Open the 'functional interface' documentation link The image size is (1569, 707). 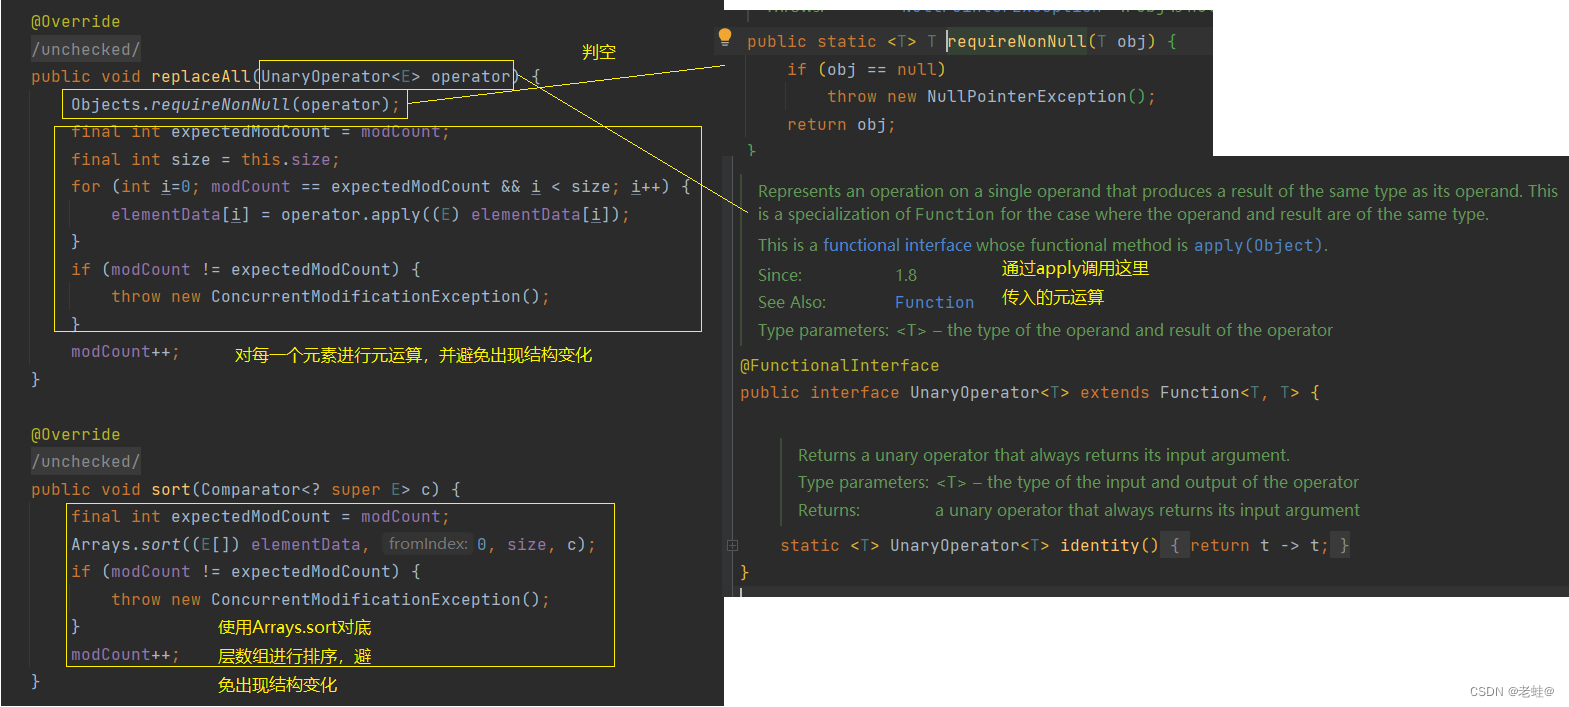point(897,245)
